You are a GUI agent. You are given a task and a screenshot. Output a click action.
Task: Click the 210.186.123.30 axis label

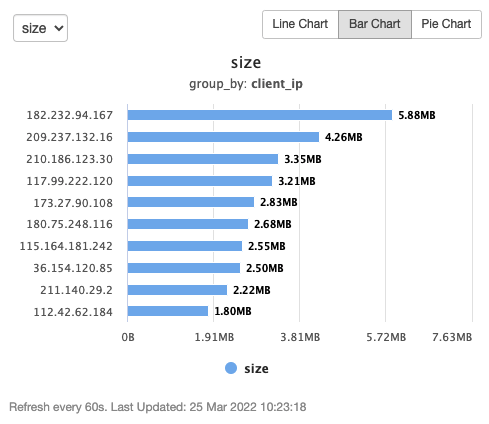click(x=70, y=159)
